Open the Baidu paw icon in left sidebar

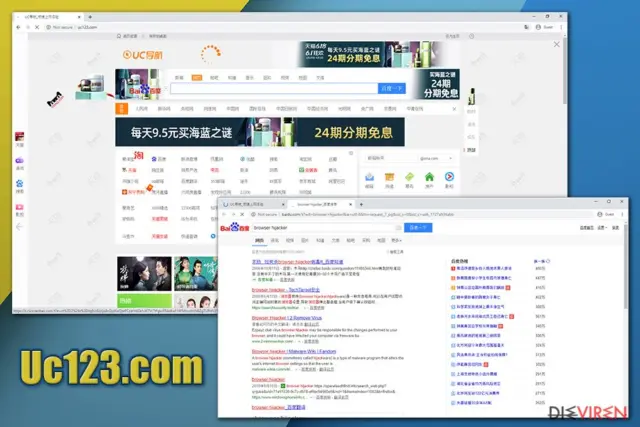coord(20,183)
